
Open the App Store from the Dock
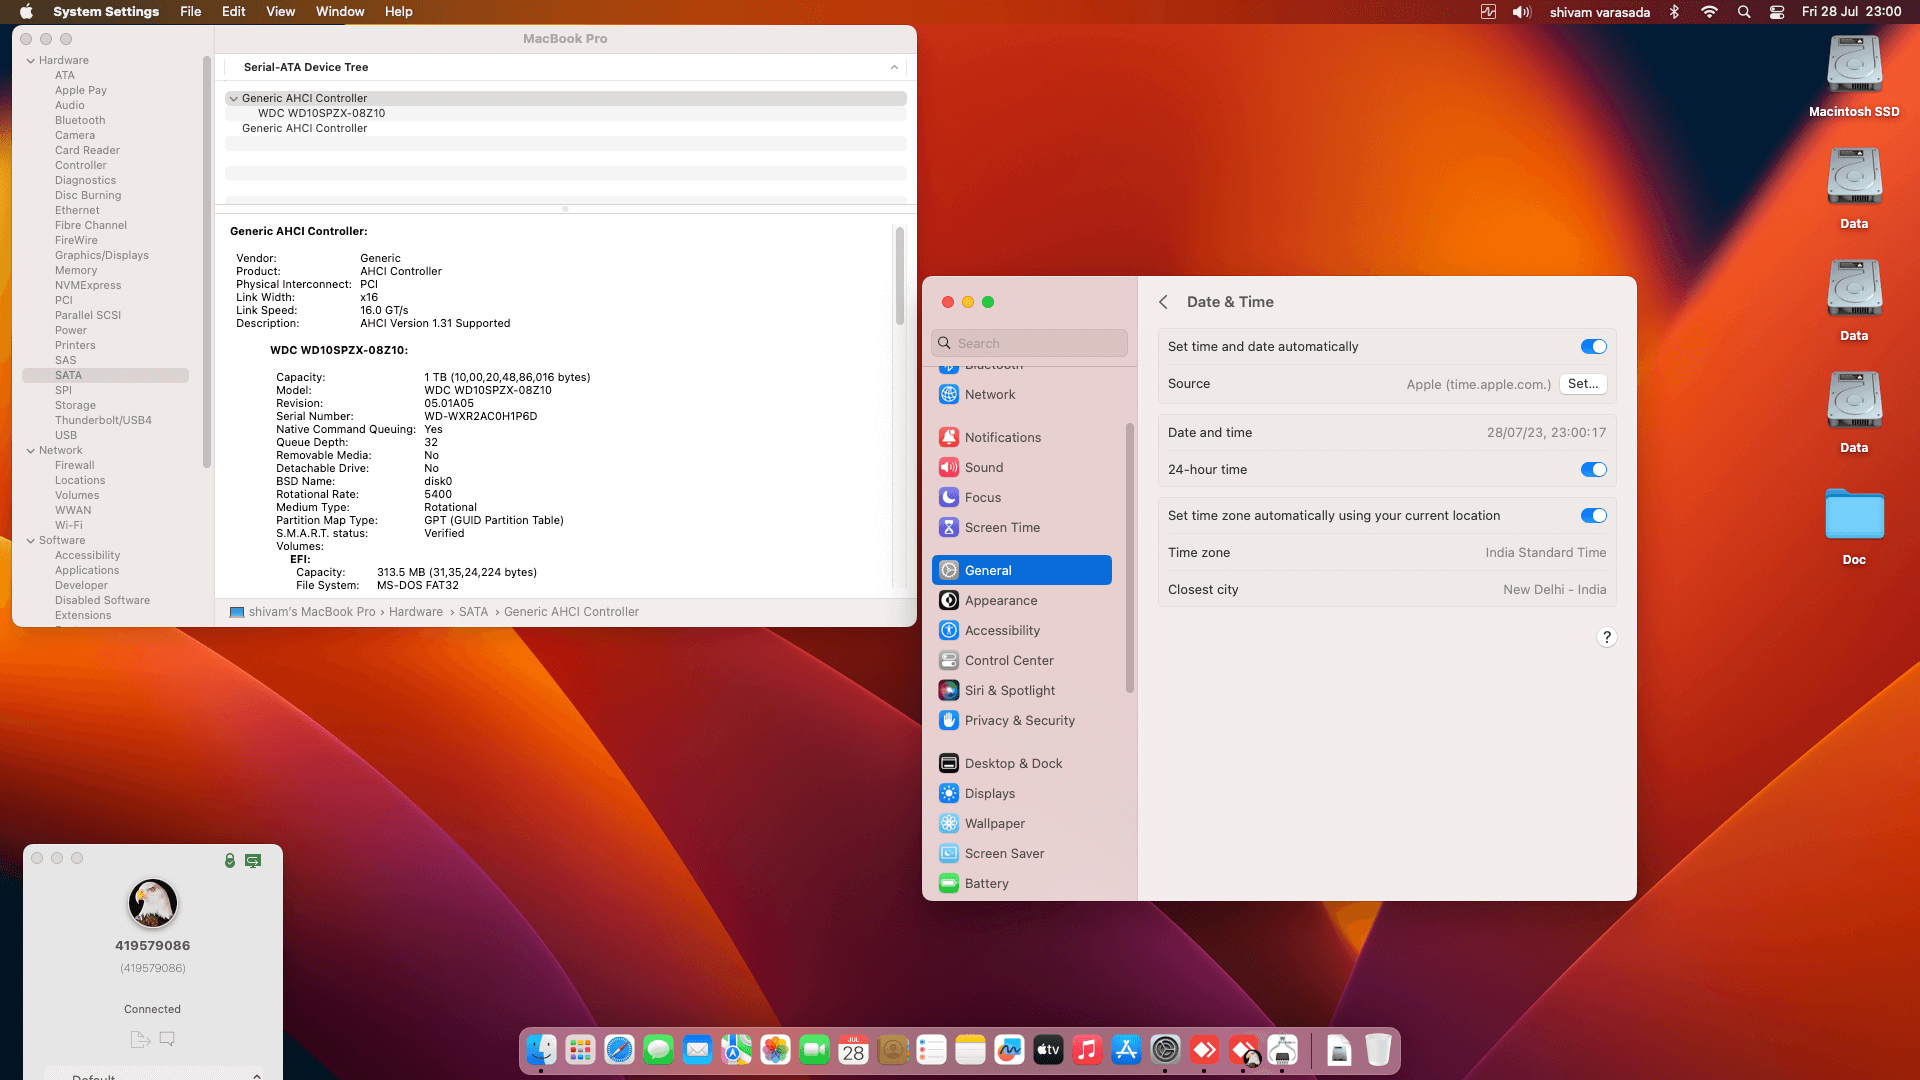click(x=1126, y=1050)
